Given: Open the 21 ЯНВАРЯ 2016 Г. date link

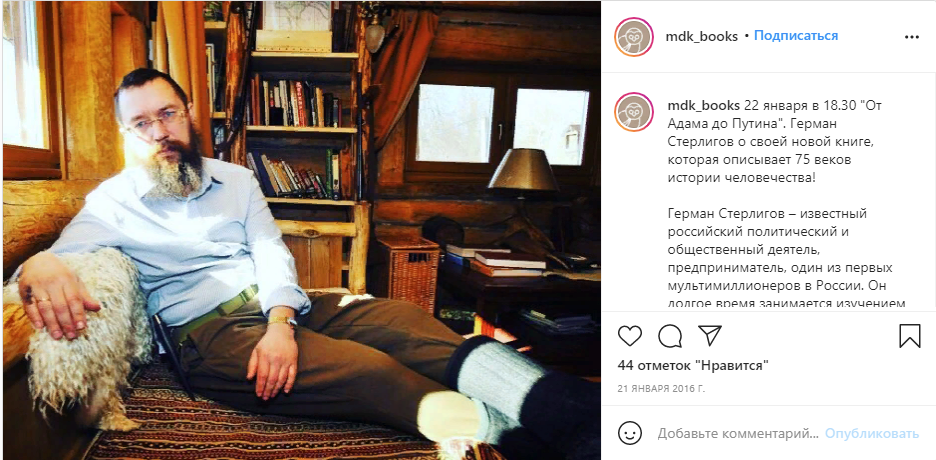Looking at the screenshot, I should click(661, 388).
